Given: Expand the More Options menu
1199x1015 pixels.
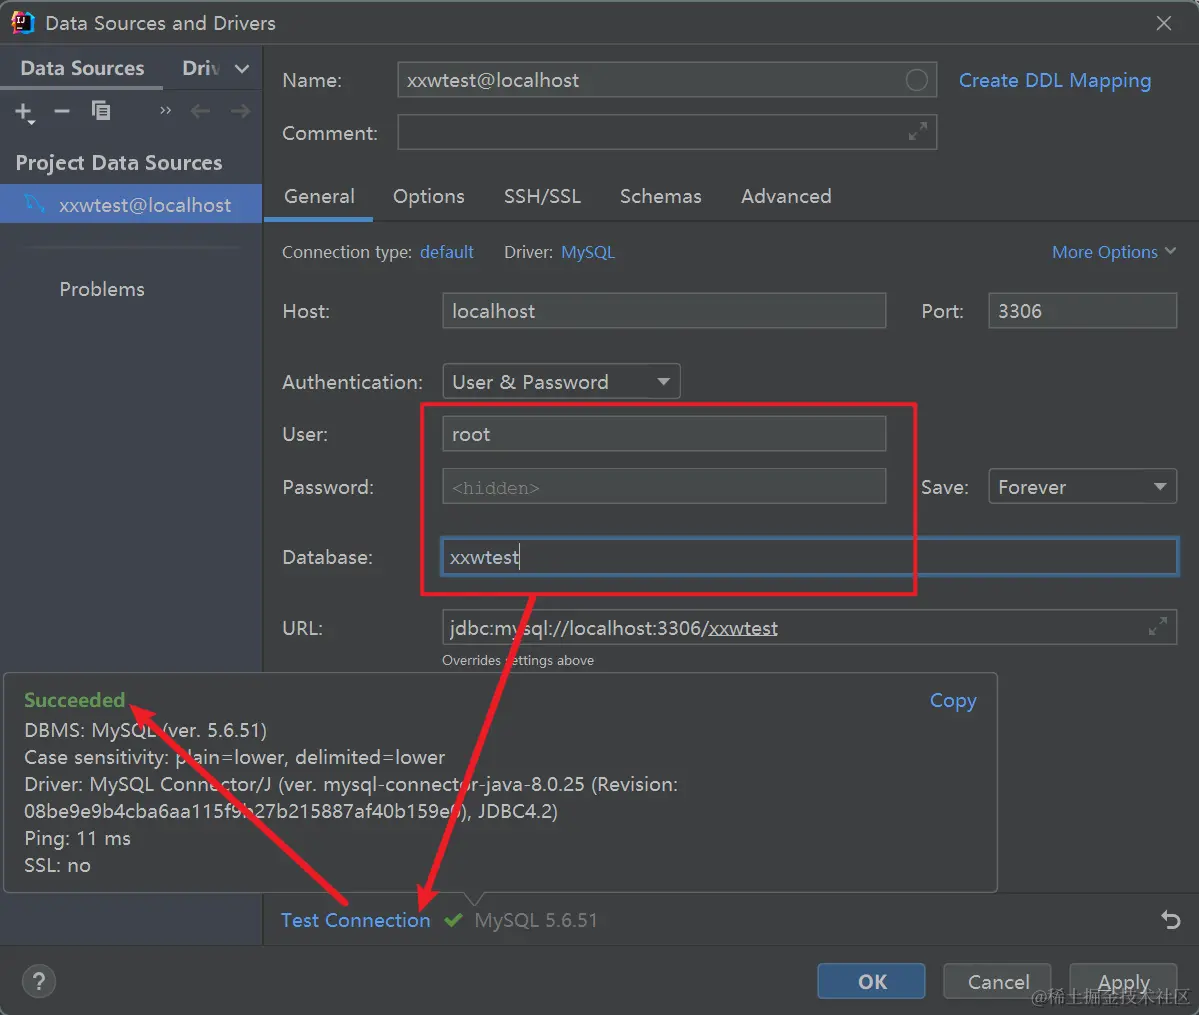Looking at the screenshot, I should tap(1113, 252).
